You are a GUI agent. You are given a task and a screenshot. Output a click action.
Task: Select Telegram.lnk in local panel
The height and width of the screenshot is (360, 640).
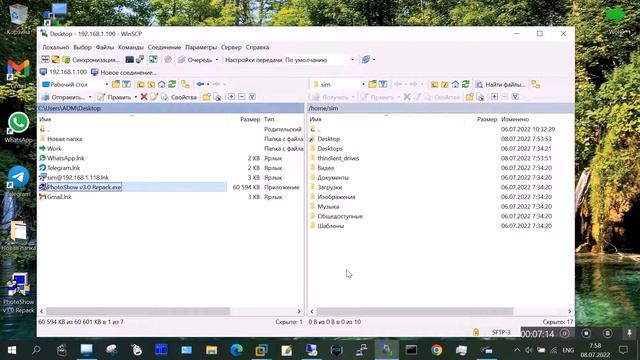(x=63, y=168)
